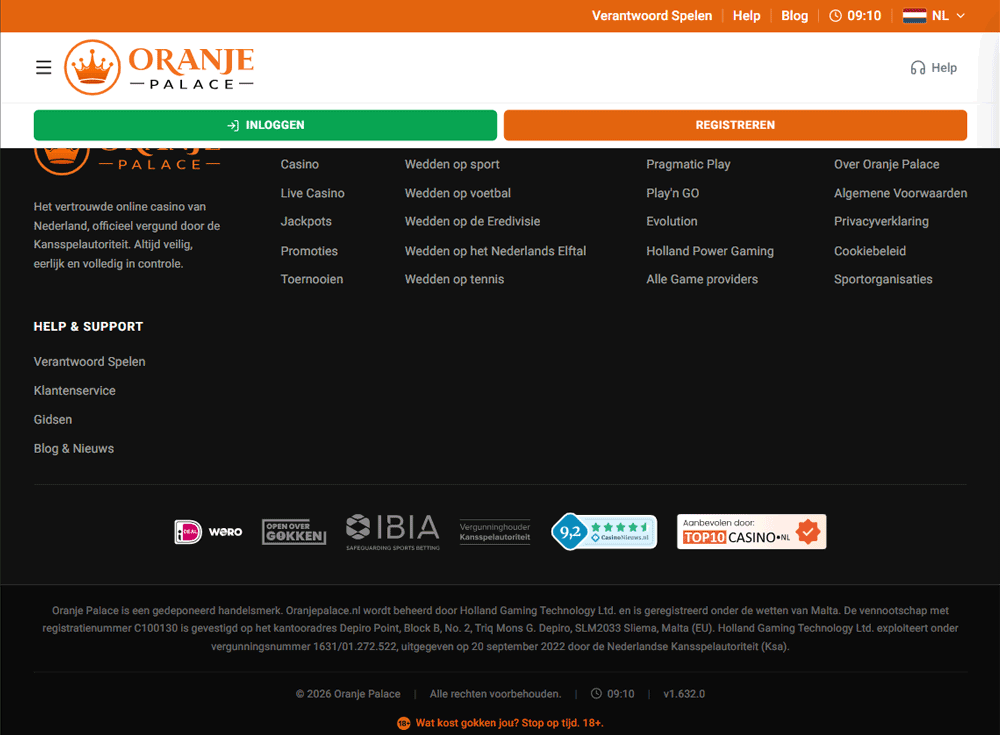
Task: Click the Wero payment logo
Action: 226,531
